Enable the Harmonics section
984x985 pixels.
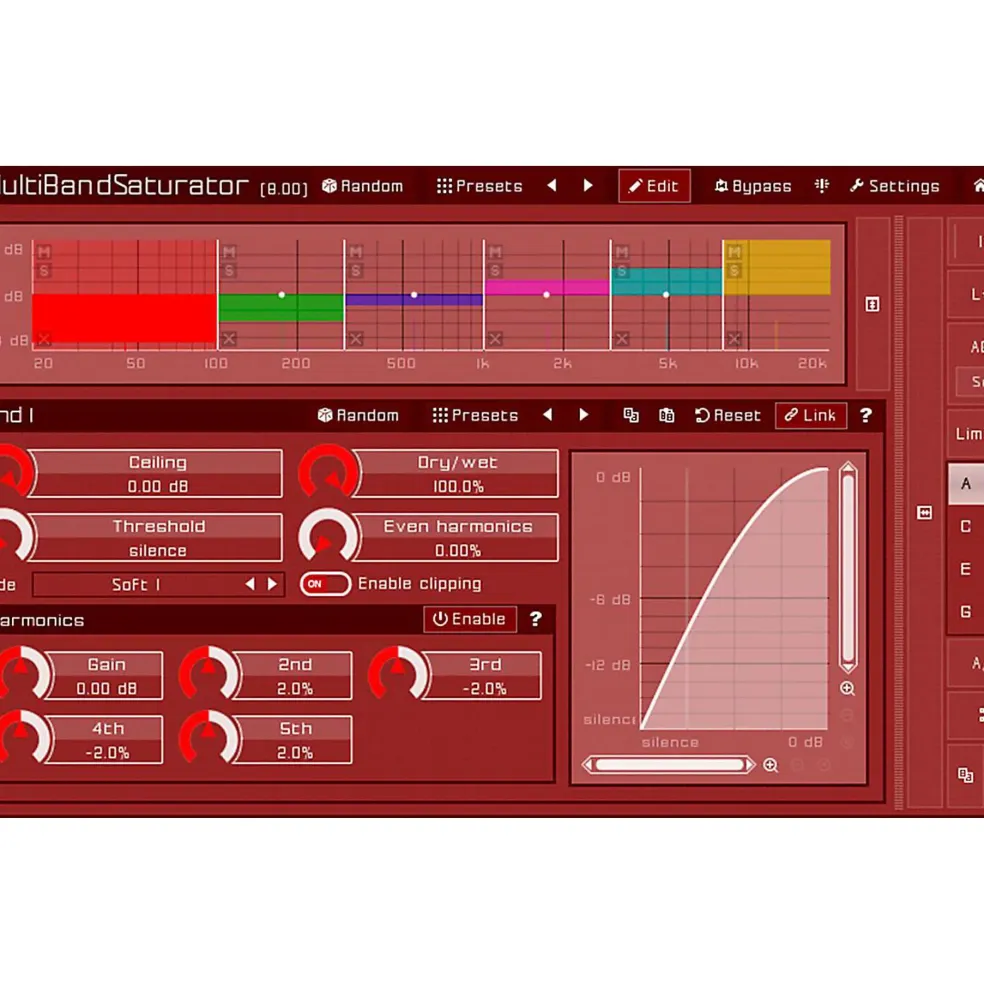[x=469, y=619]
